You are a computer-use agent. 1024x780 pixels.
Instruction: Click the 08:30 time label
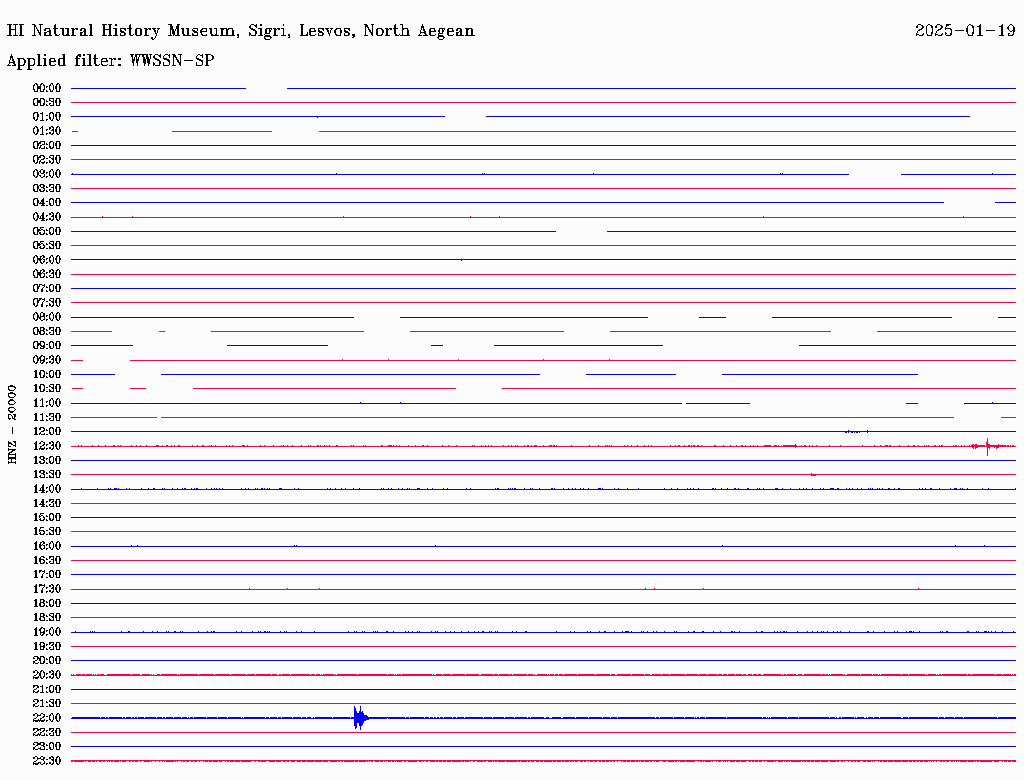click(46, 331)
